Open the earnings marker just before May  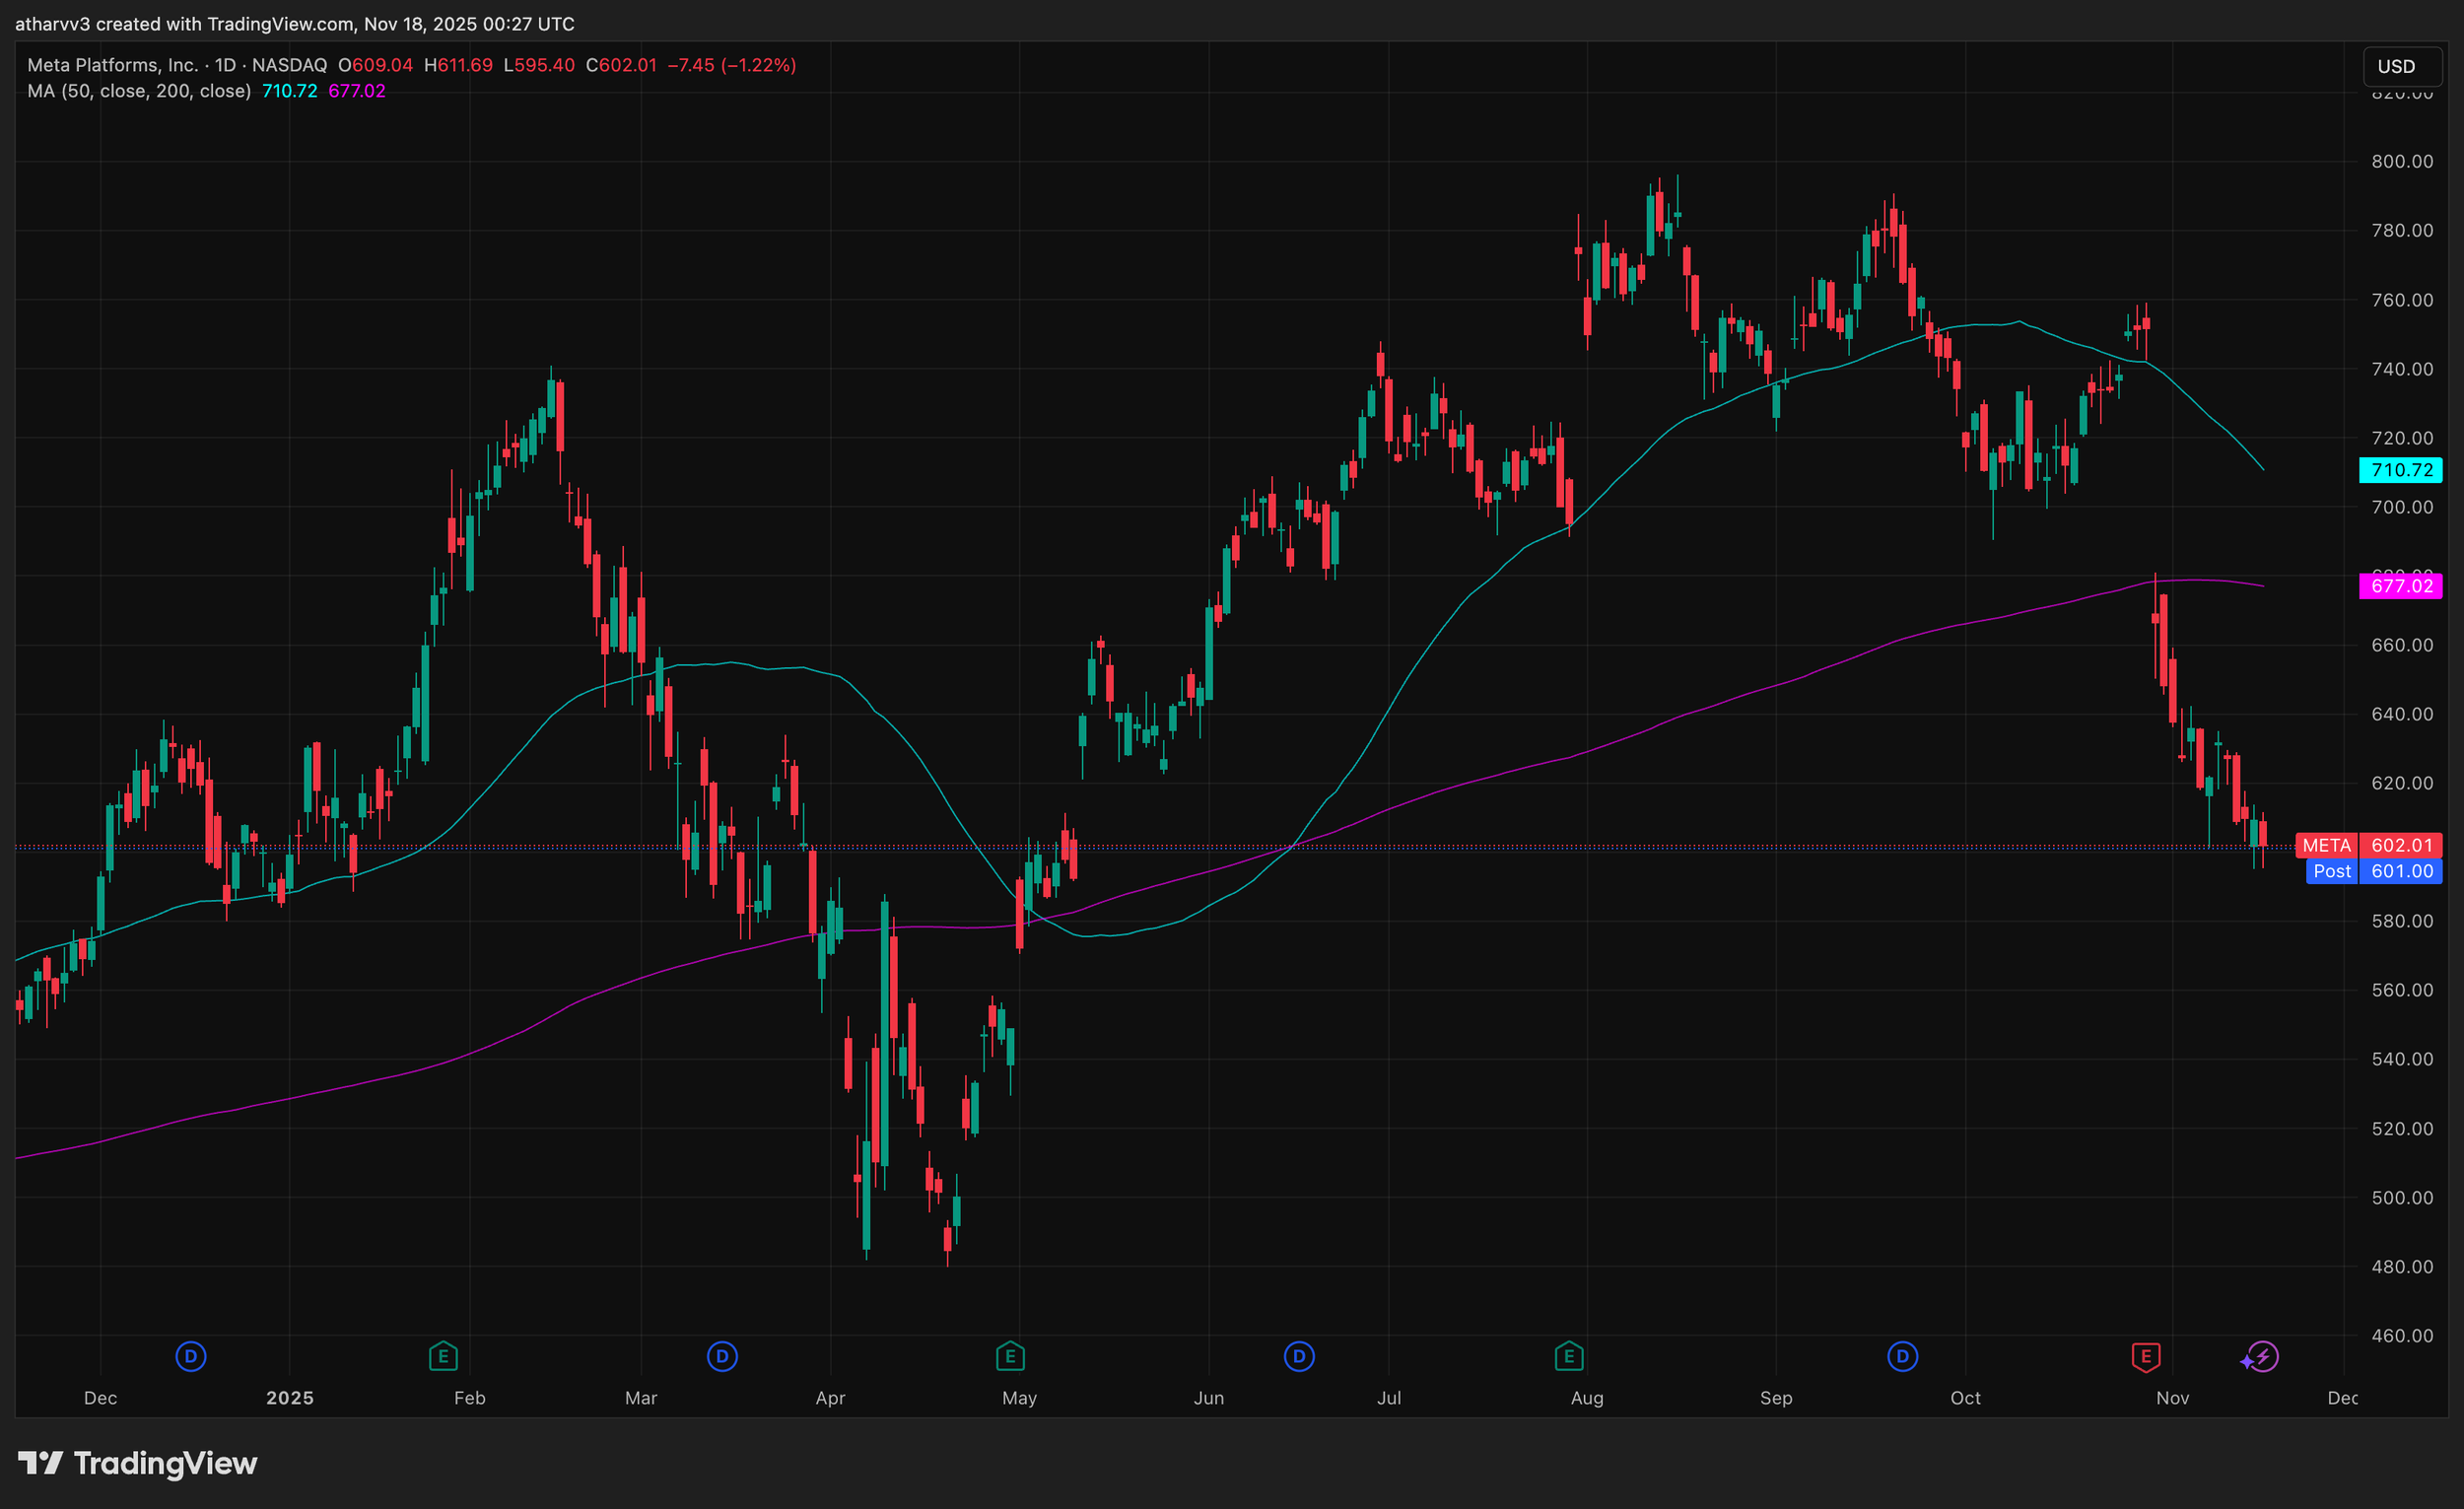point(1010,1357)
